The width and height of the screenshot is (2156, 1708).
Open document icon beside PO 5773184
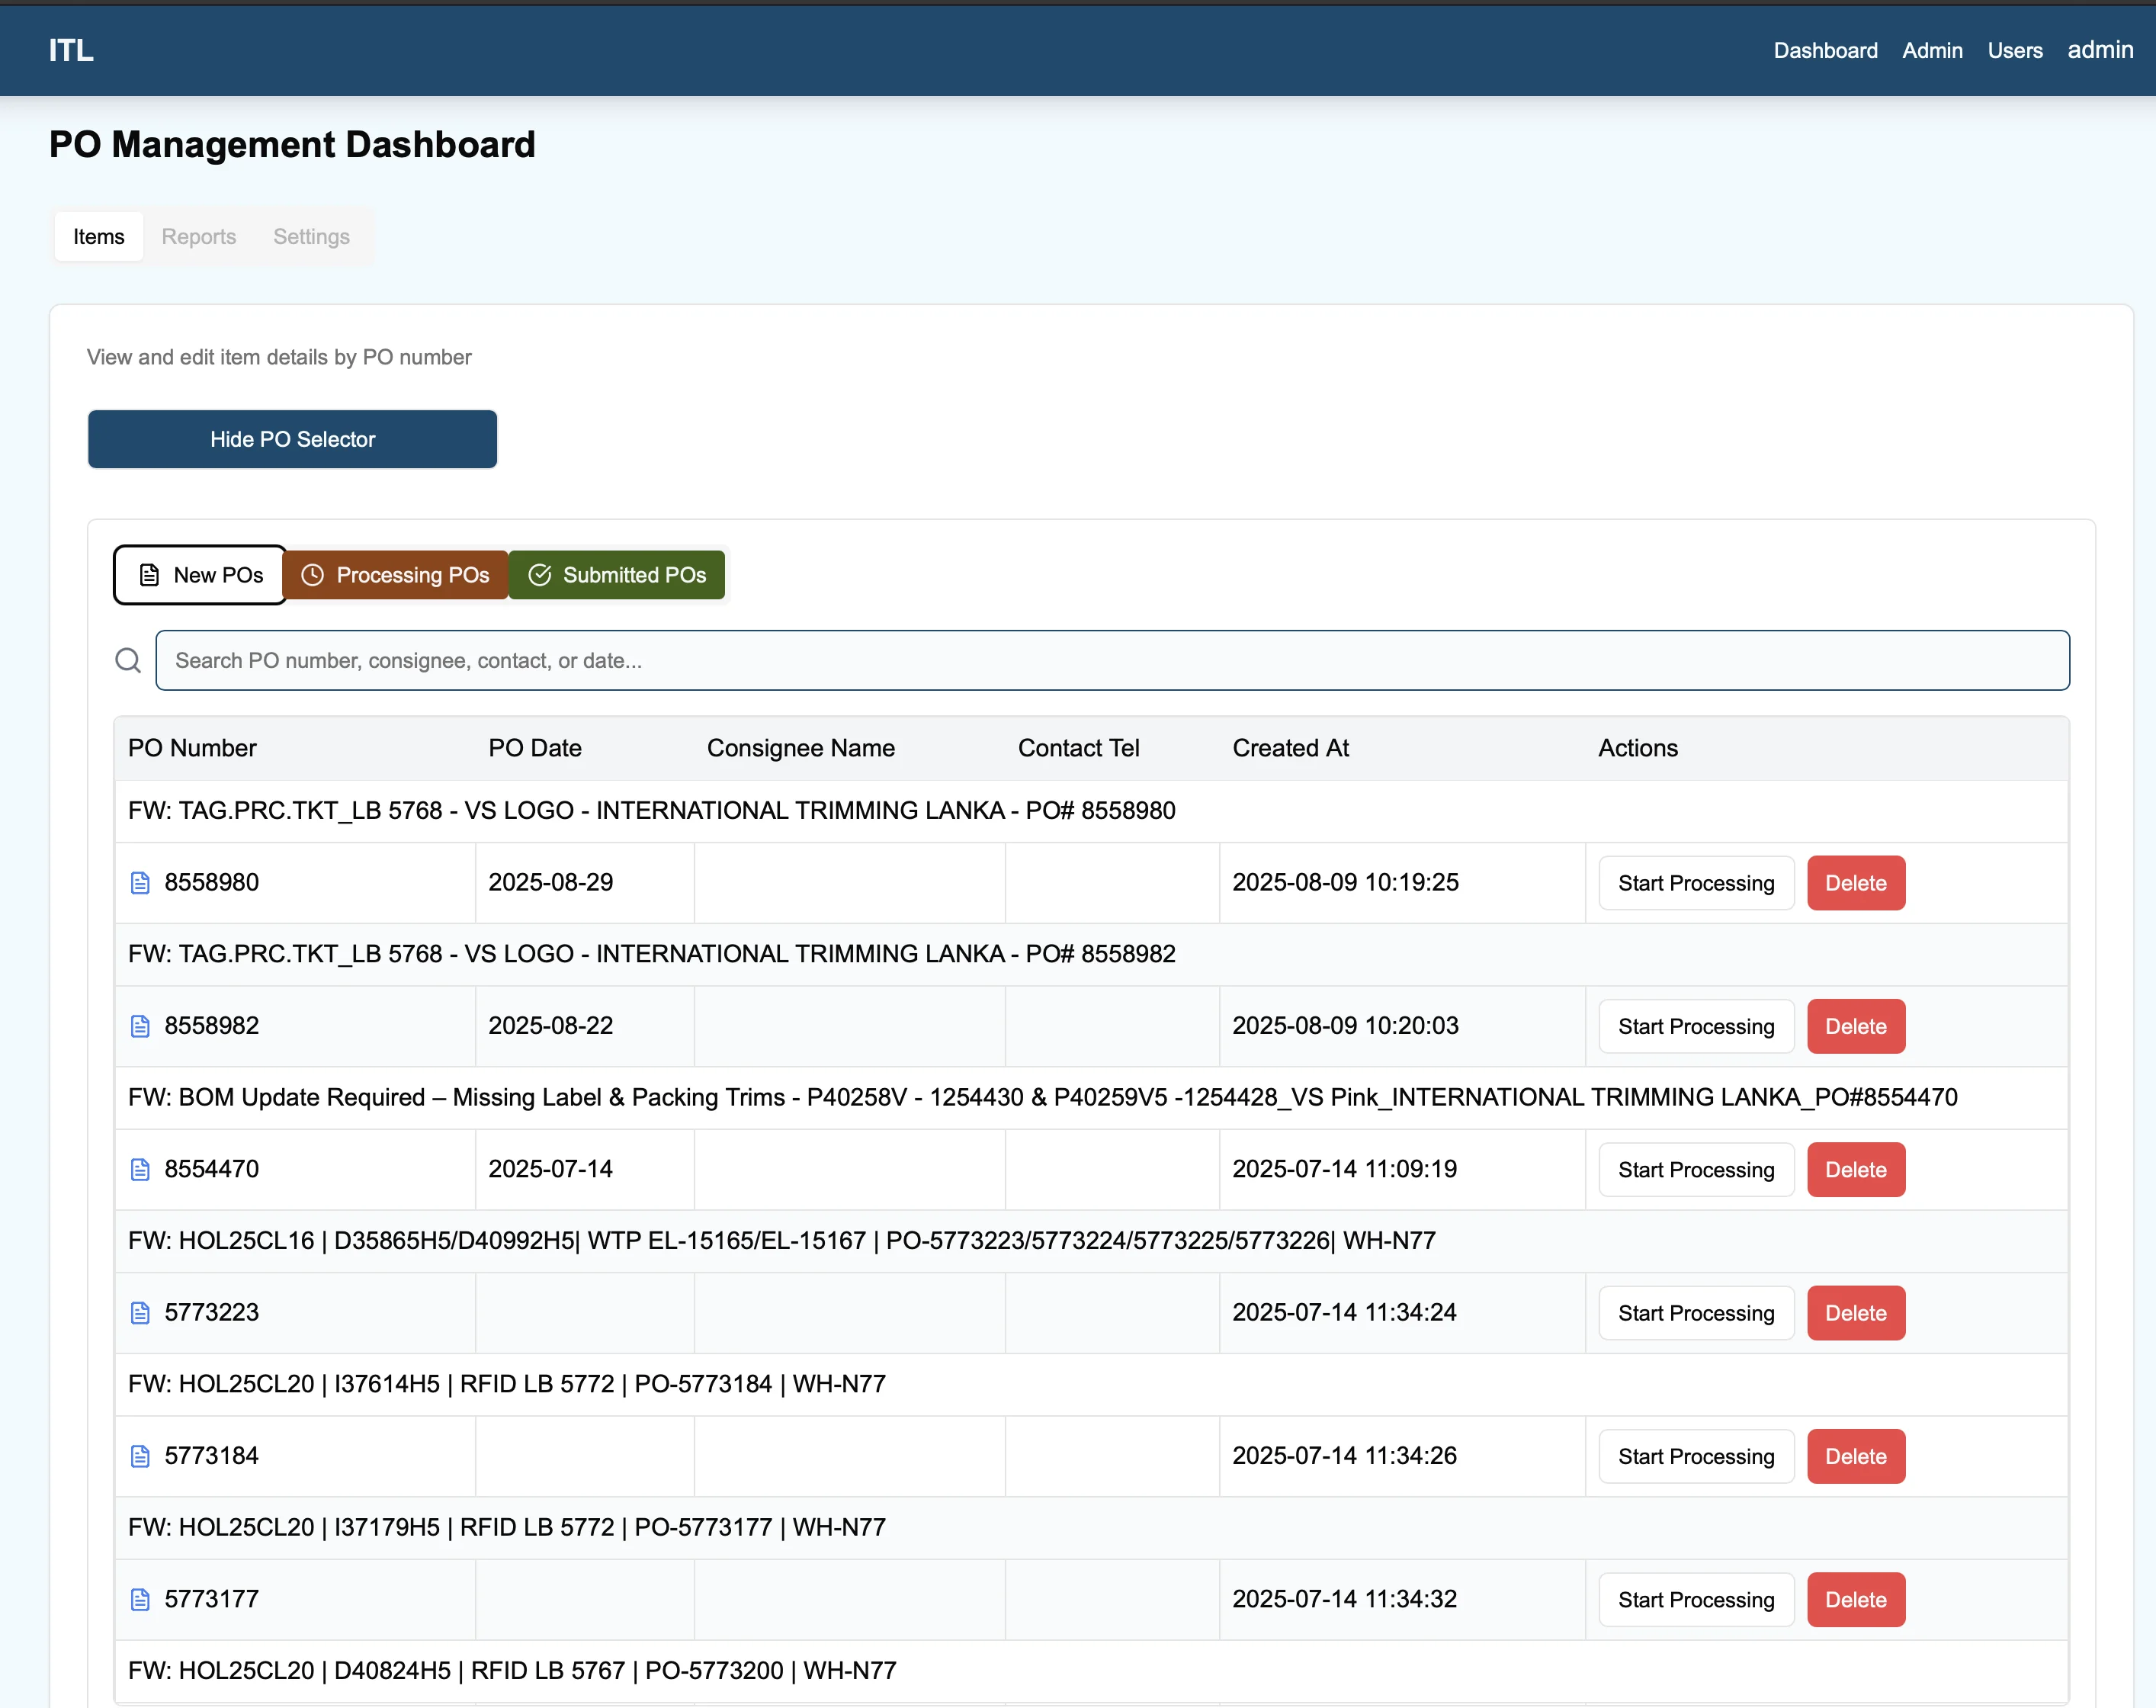coord(140,1456)
